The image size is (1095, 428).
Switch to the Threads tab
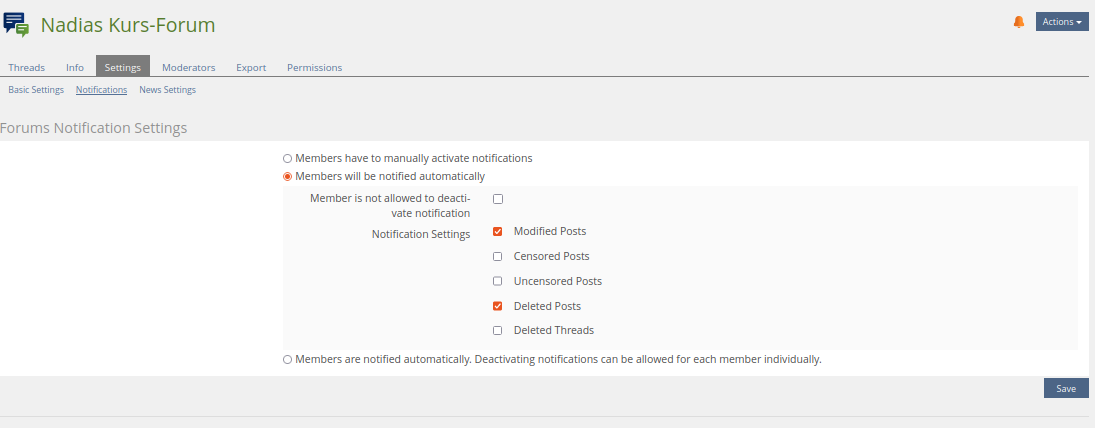pyautogui.click(x=27, y=68)
